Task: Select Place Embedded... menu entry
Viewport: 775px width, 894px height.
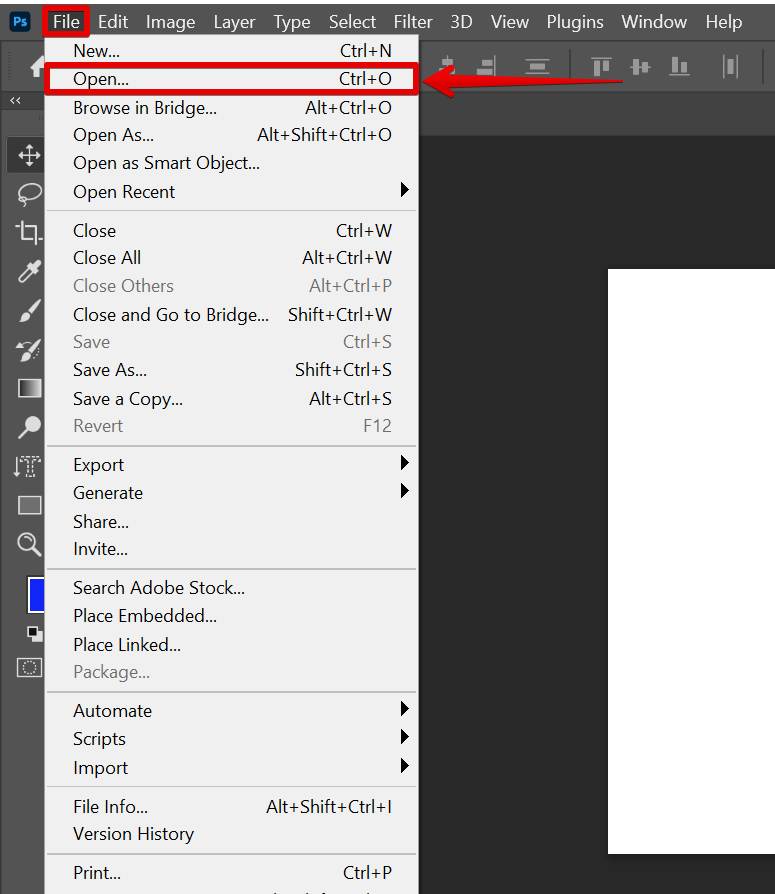Action: click(x=145, y=616)
